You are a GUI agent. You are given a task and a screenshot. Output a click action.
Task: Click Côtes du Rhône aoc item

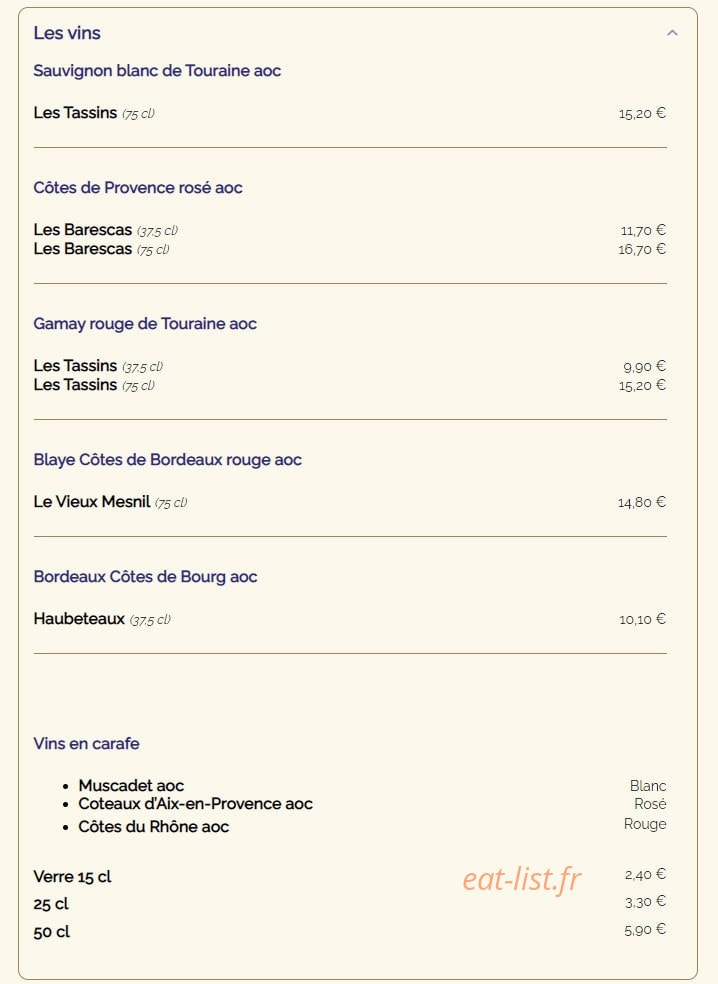(x=154, y=827)
